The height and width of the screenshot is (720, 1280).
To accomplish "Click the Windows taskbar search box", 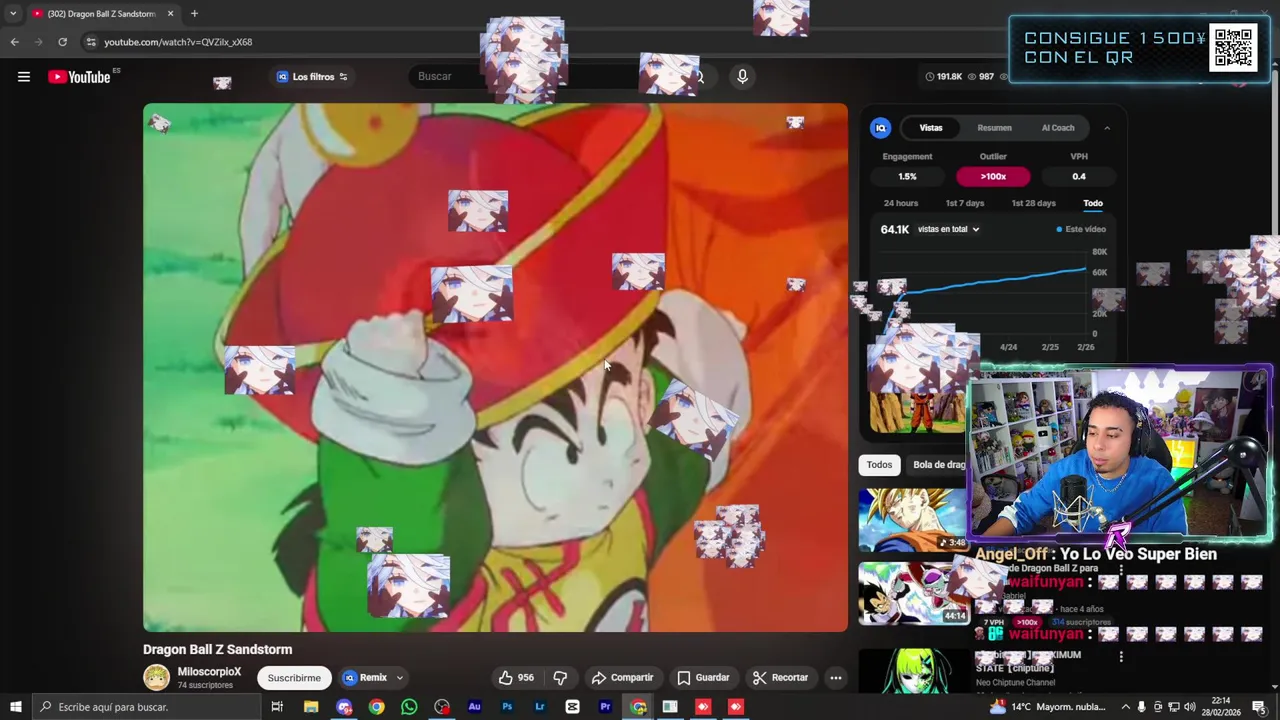I will (145, 707).
